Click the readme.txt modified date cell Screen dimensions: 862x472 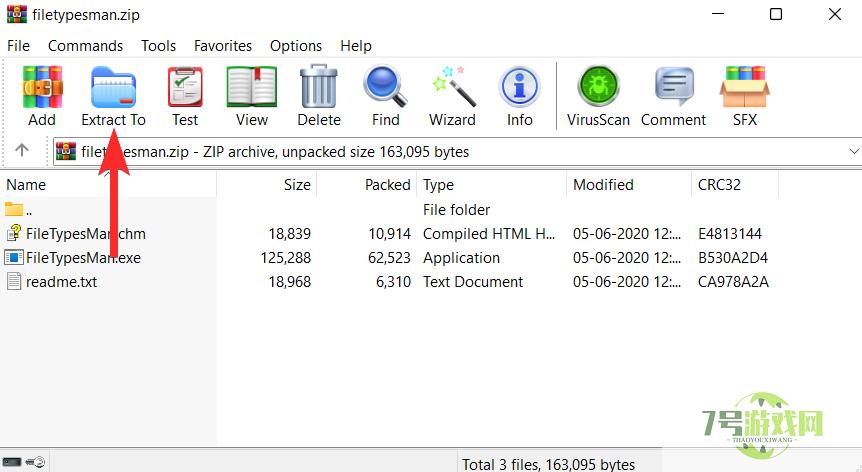point(627,282)
